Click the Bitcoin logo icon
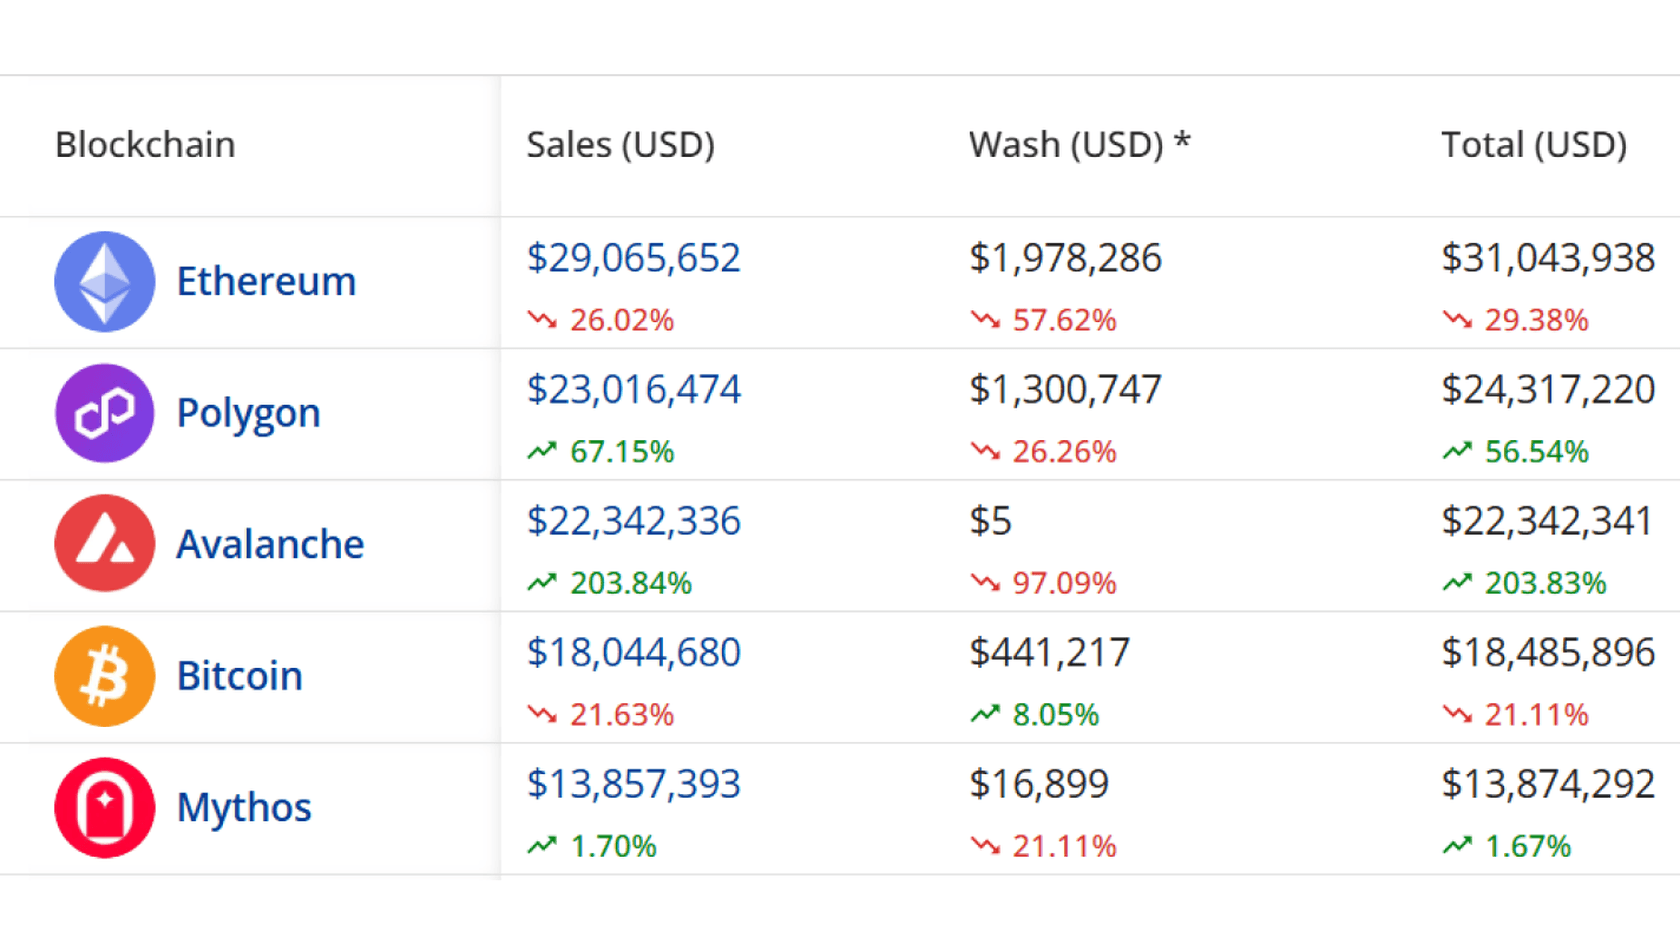The width and height of the screenshot is (1680, 944). (105, 676)
